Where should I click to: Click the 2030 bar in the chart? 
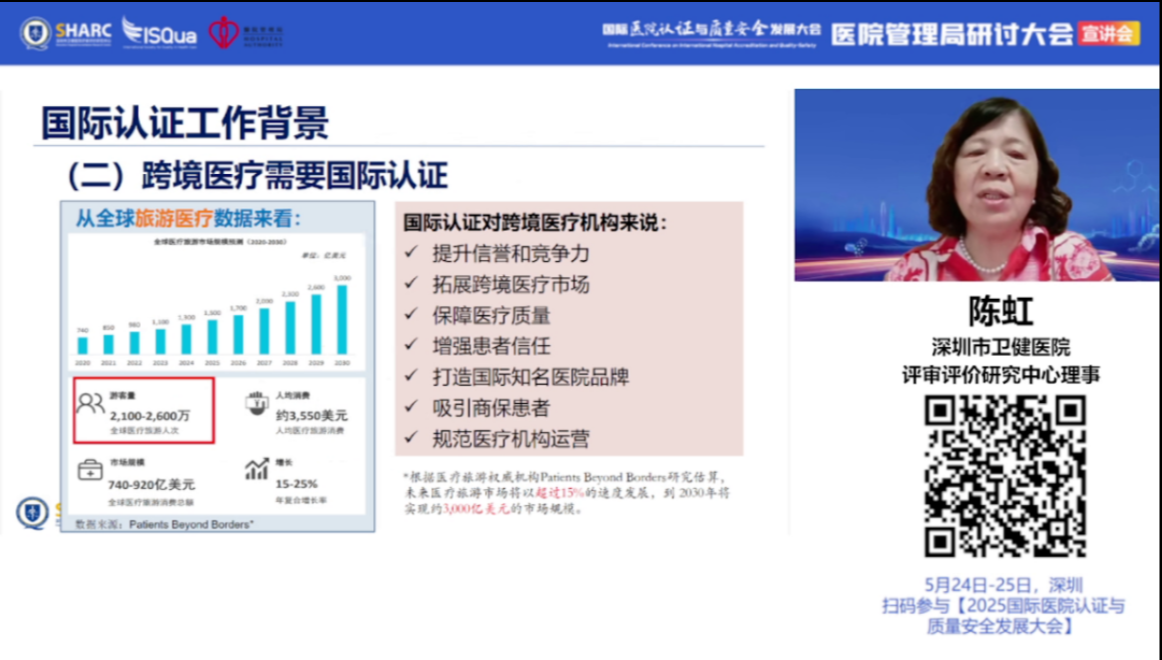tap(342, 320)
